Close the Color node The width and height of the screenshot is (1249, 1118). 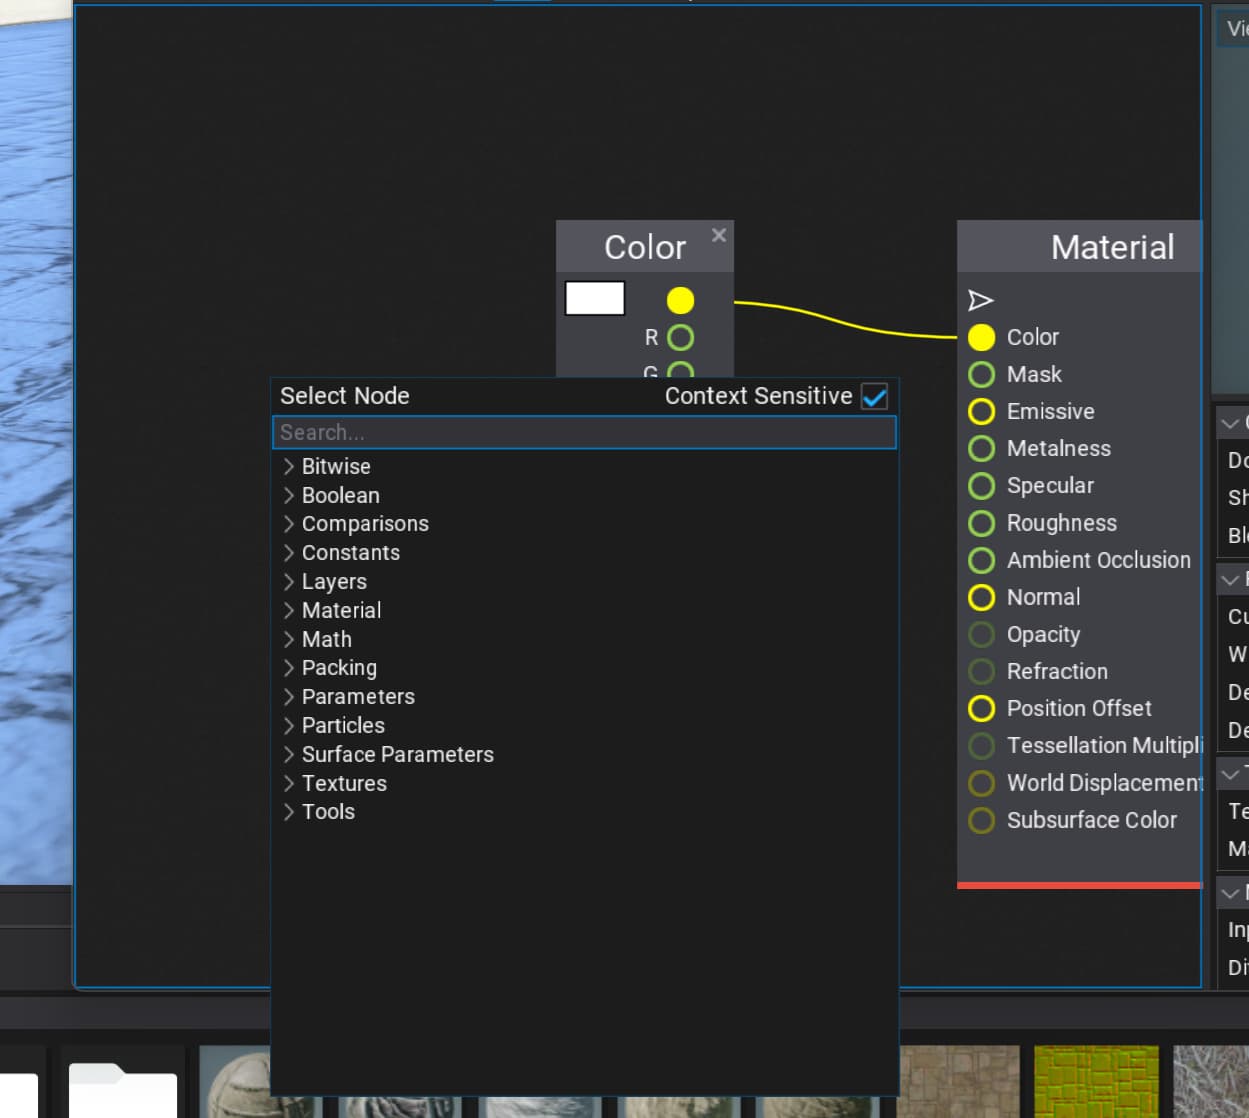click(x=718, y=235)
